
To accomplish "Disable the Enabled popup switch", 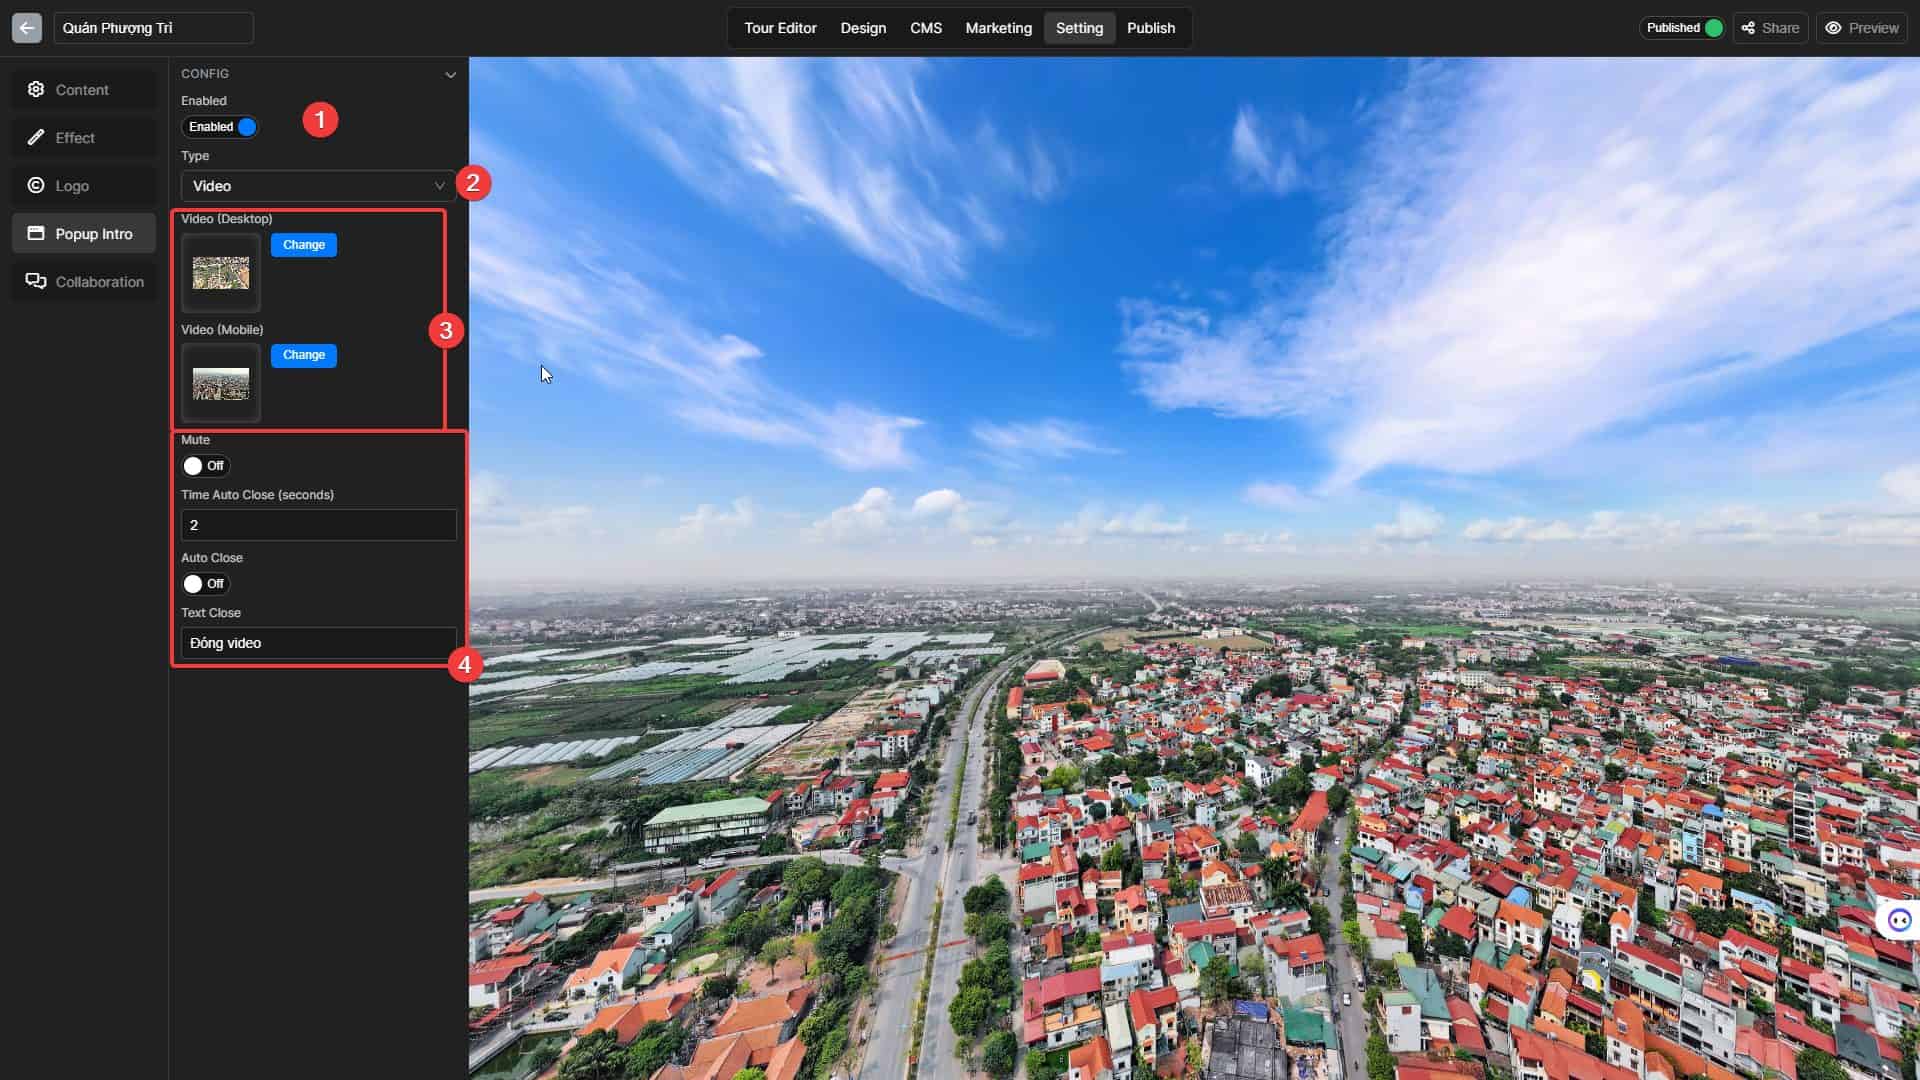I will [220, 126].
